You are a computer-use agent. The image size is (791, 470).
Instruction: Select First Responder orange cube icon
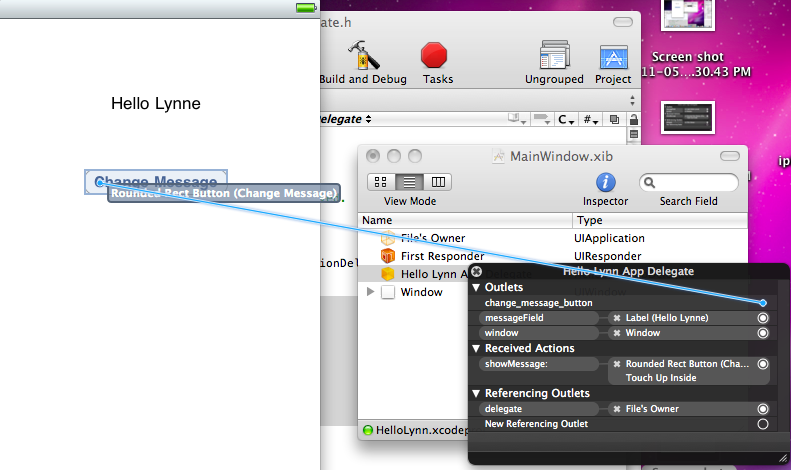[388, 256]
